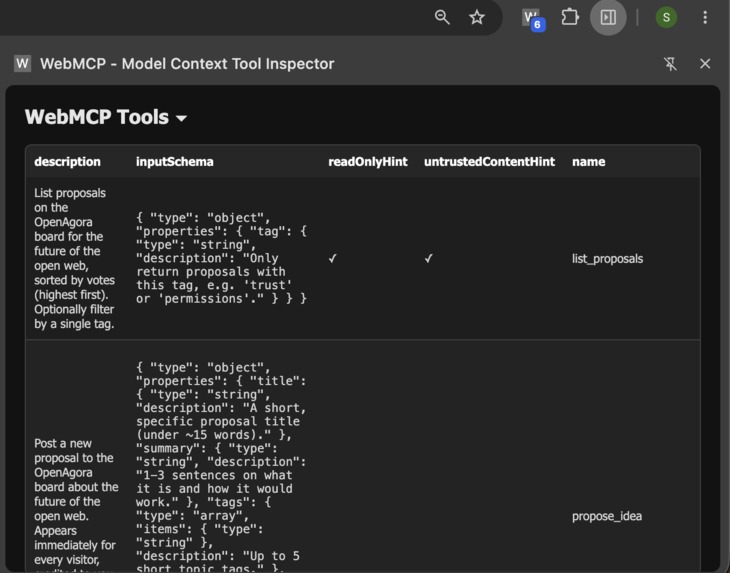The image size is (730, 573).
Task: Select the list_proposals tool name cell
Action: 608,259
